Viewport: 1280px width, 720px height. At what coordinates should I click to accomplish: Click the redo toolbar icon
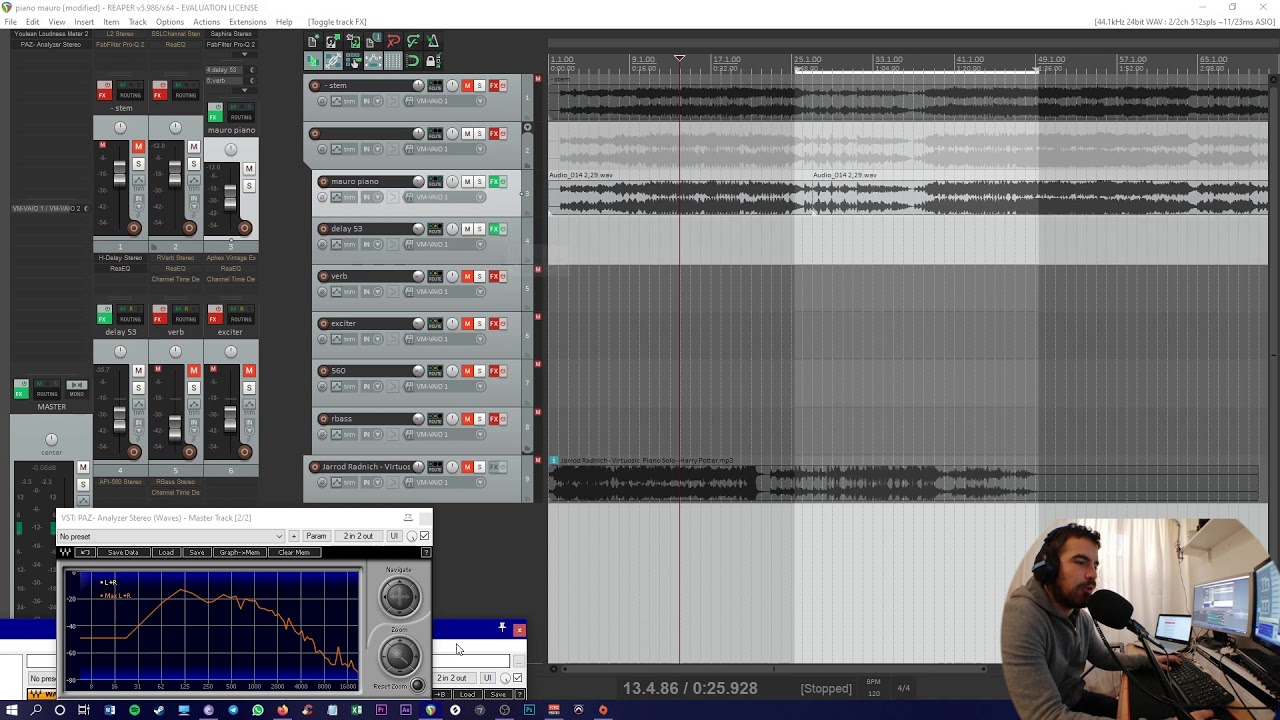(x=413, y=41)
